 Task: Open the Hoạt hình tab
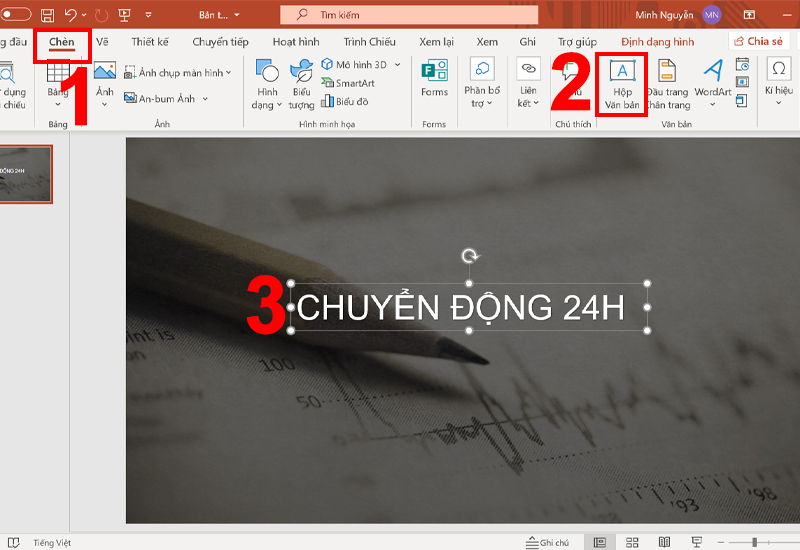coord(296,42)
